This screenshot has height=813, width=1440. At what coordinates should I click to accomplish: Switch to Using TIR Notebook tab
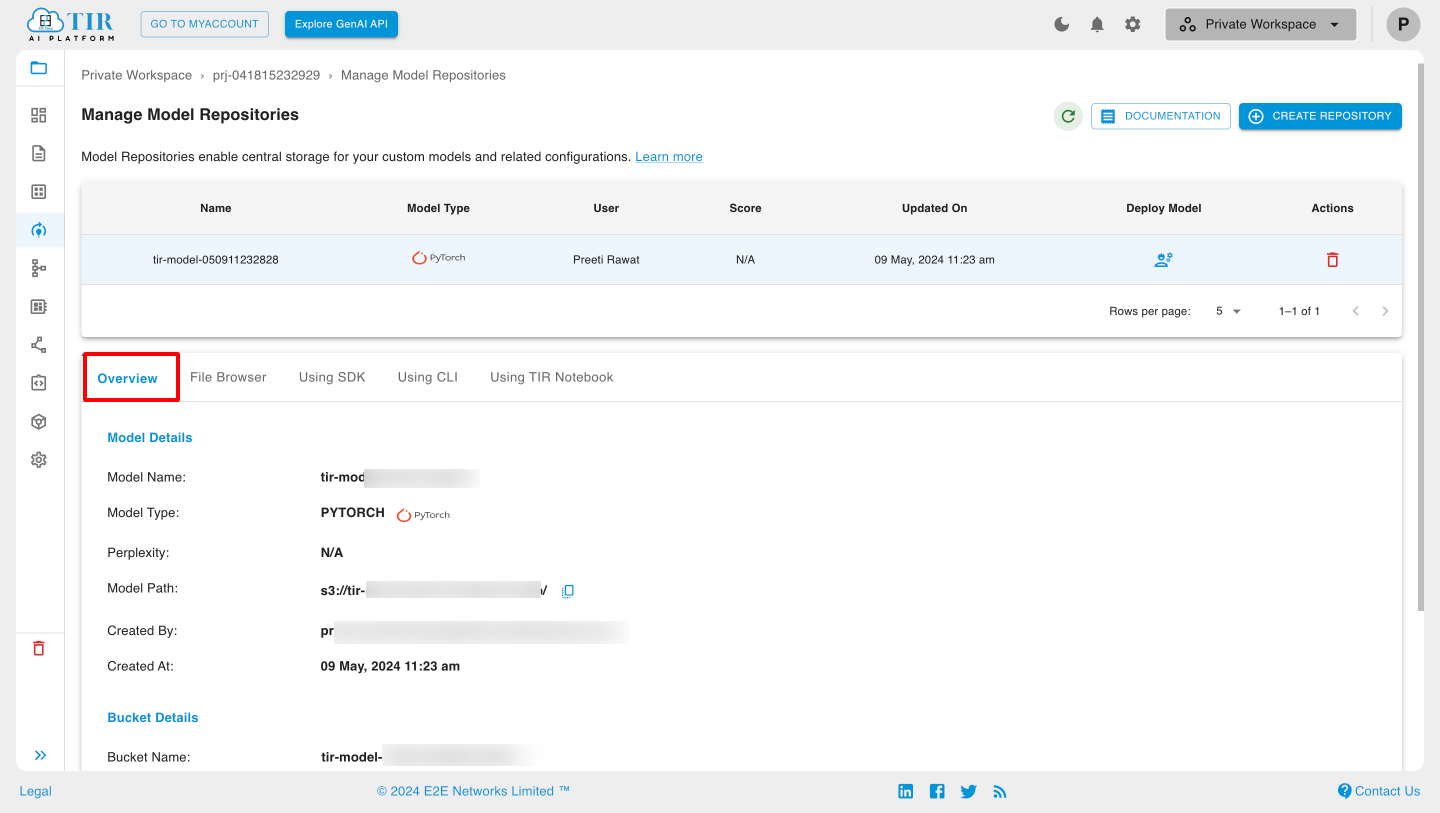point(552,377)
